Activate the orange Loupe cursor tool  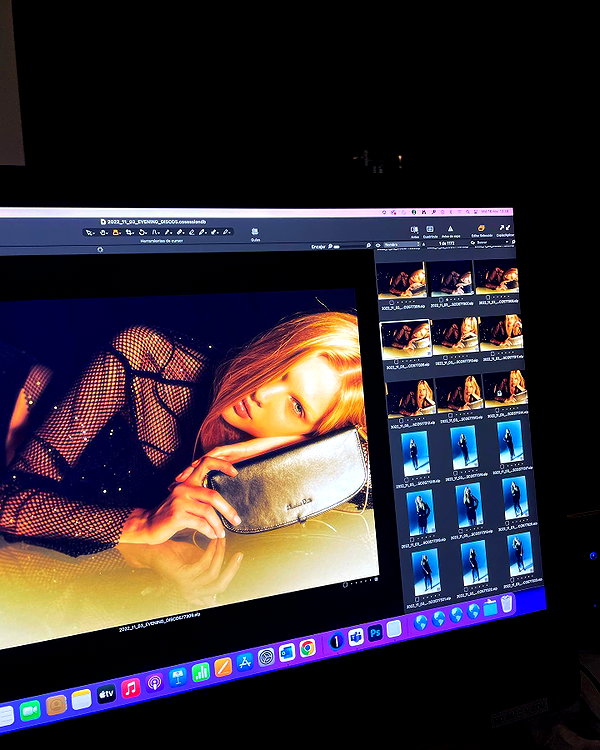coord(116,232)
